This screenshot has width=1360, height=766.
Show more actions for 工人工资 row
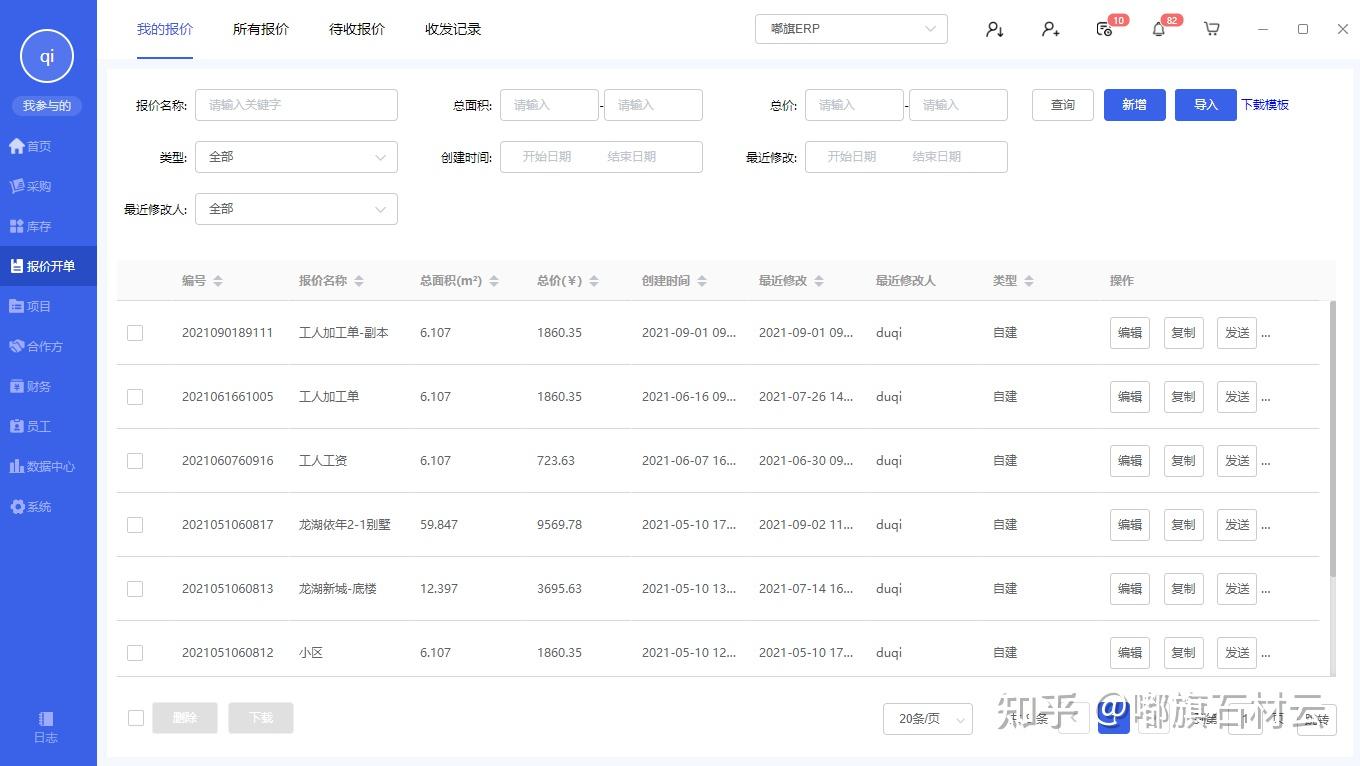(1266, 461)
